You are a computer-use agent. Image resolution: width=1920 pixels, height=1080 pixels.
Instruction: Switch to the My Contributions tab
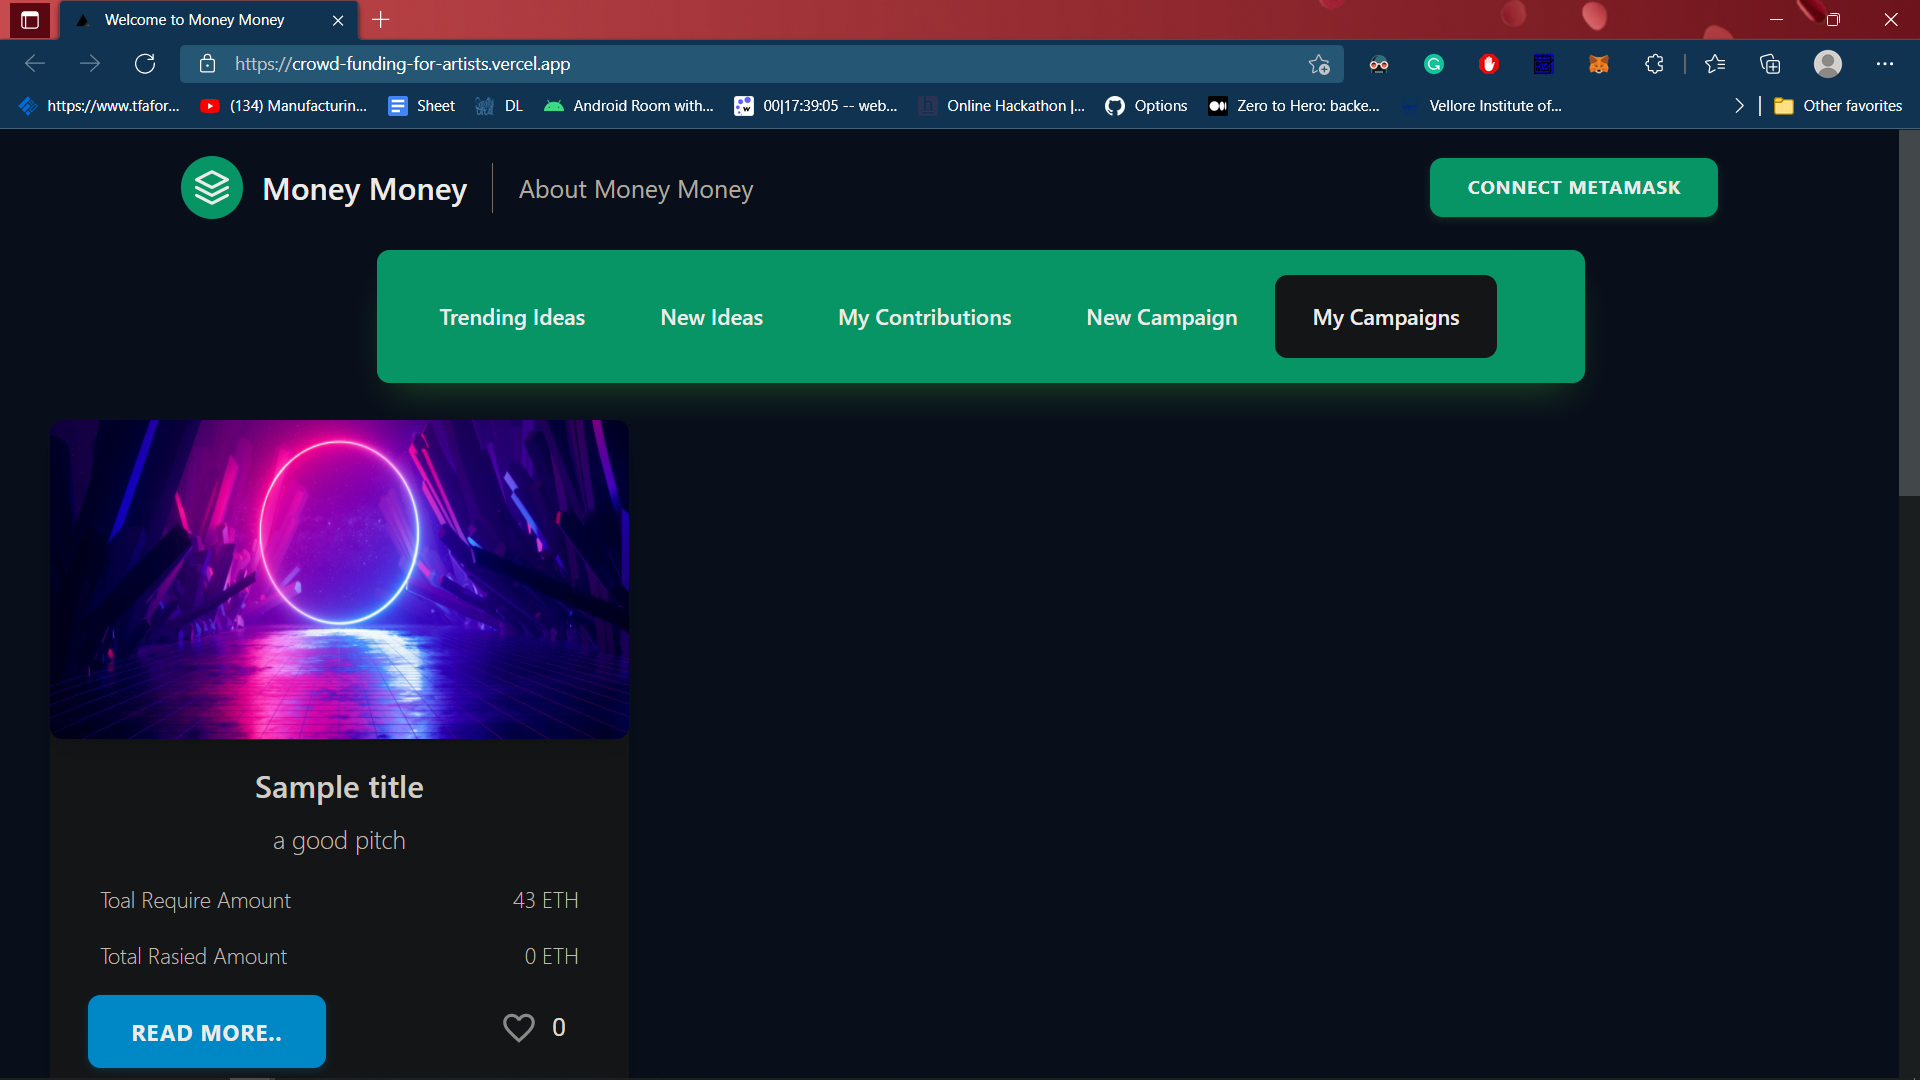[924, 317]
